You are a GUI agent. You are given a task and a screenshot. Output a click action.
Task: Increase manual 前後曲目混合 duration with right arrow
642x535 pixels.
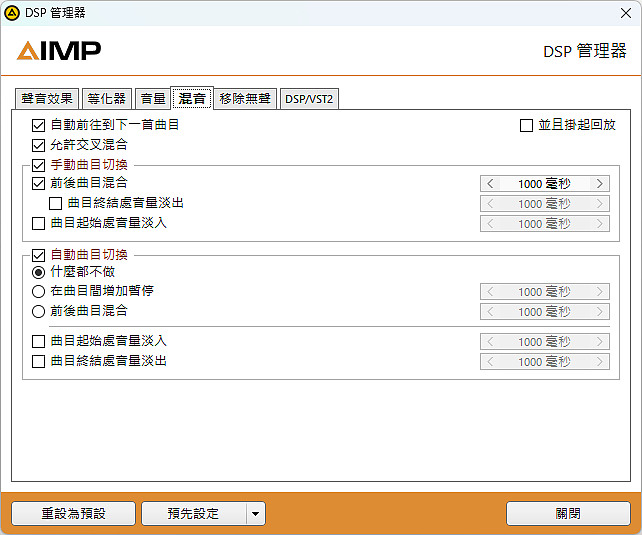(600, 183)
